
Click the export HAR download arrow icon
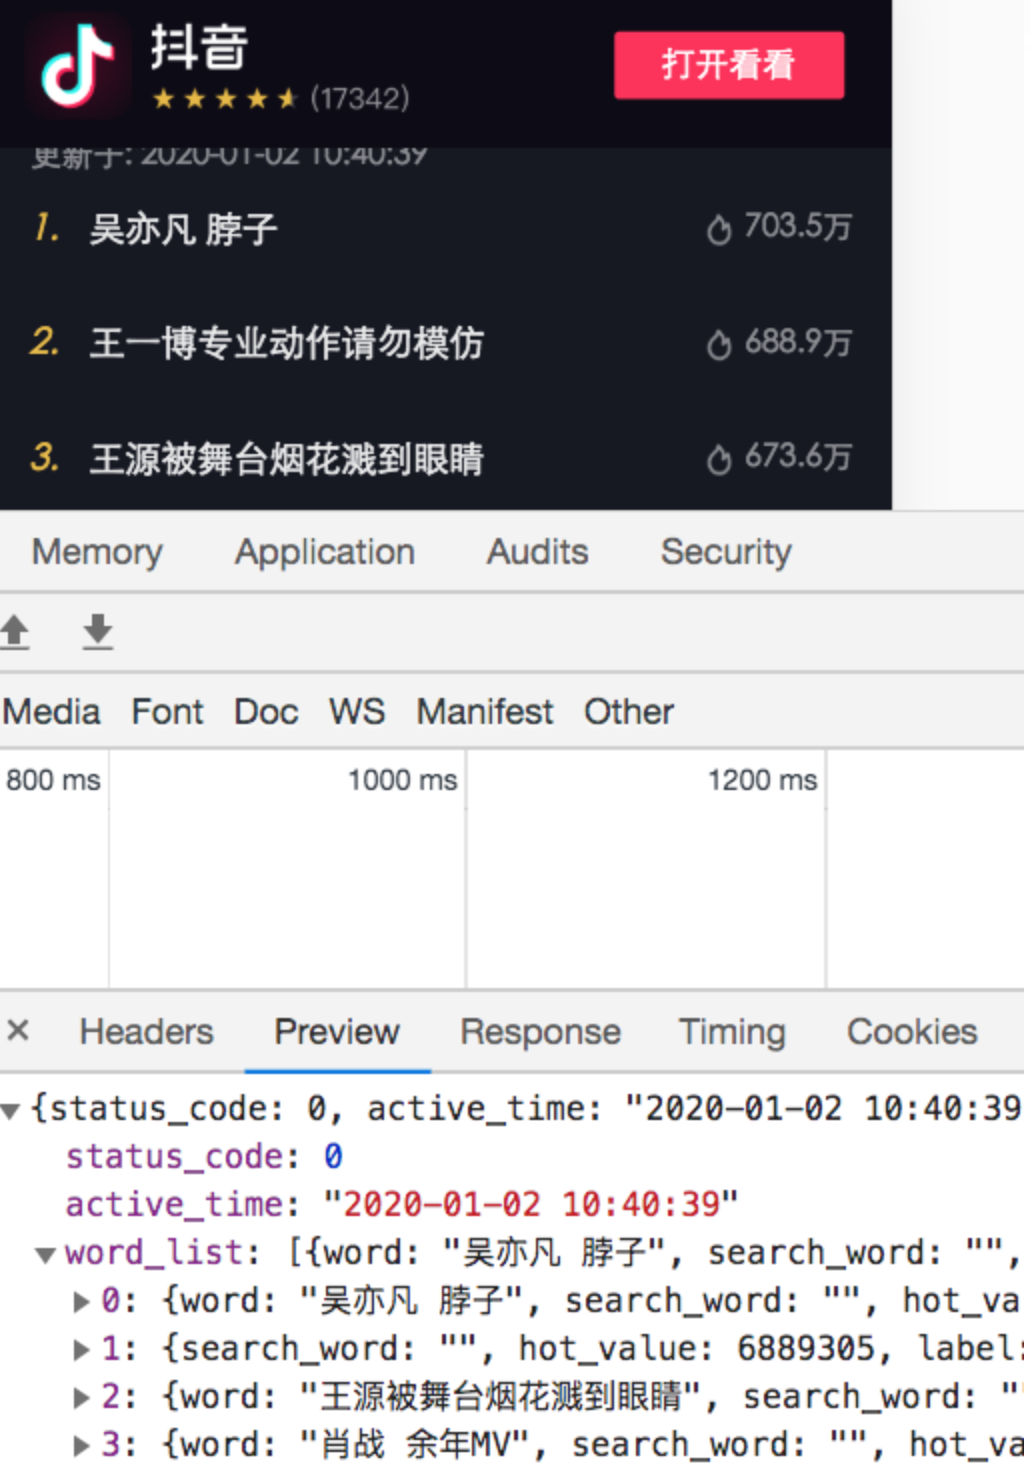coord(97,632)
